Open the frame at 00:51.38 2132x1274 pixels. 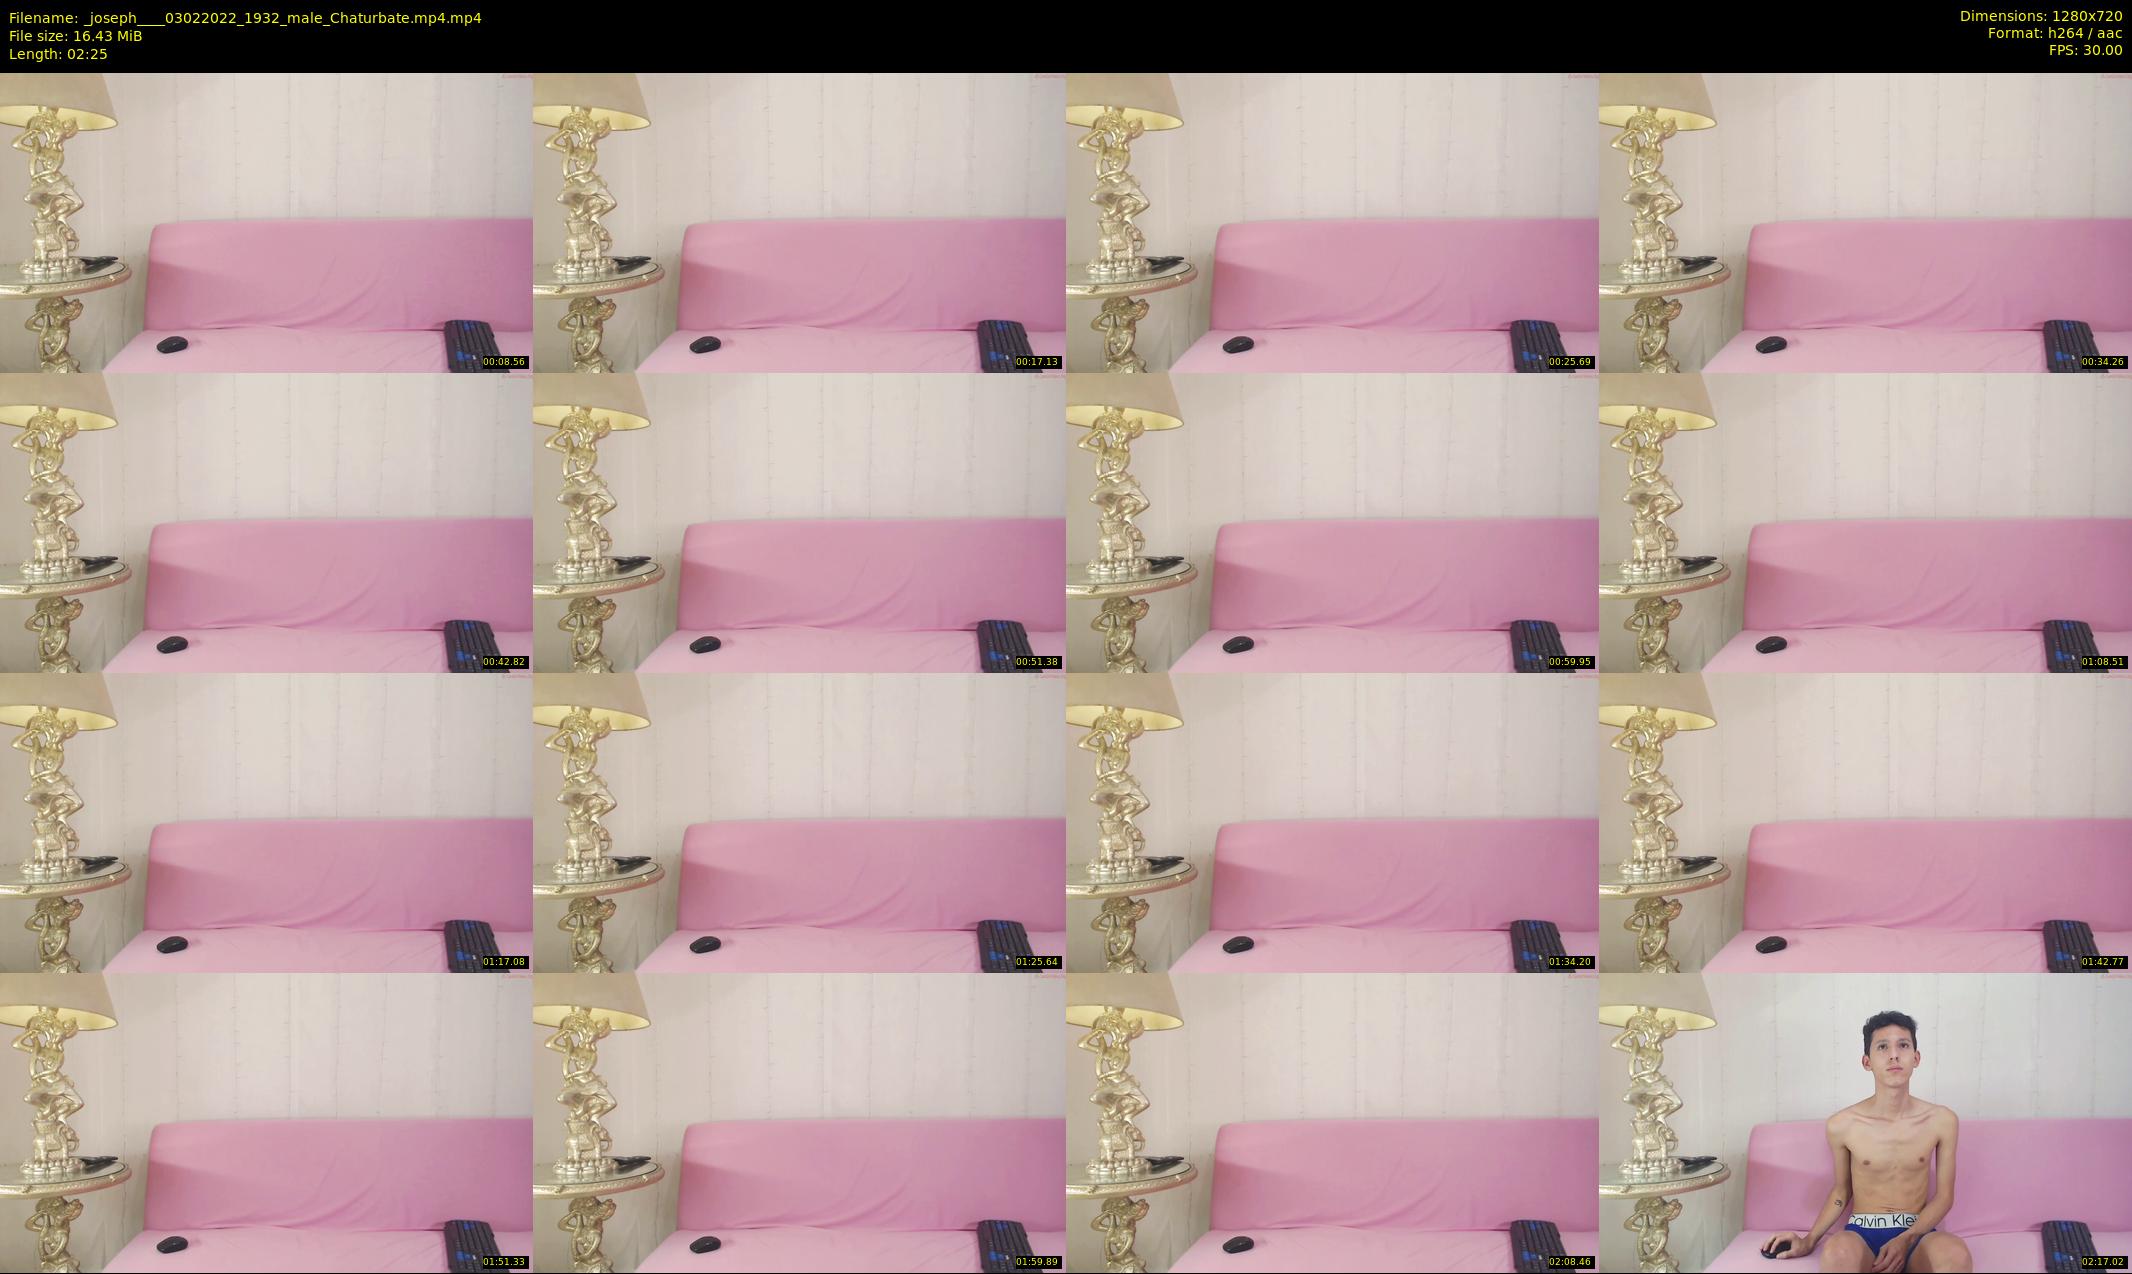tap(799, 522)
